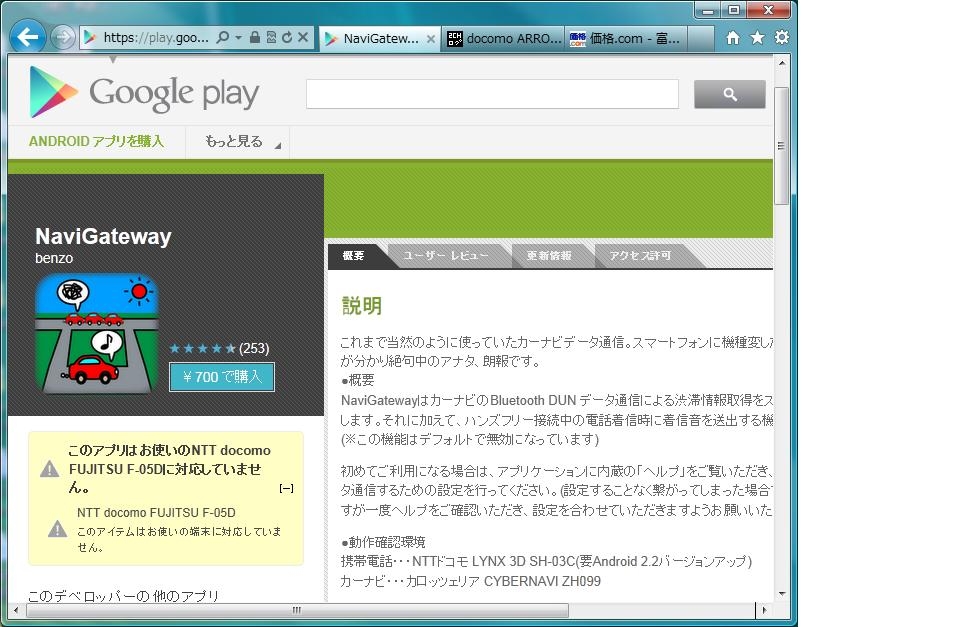Click このデベロッパーの他のアプリ heading
The width and height of the screenshot is (960, 627).
pyautogui.click(x=124, y=596)
